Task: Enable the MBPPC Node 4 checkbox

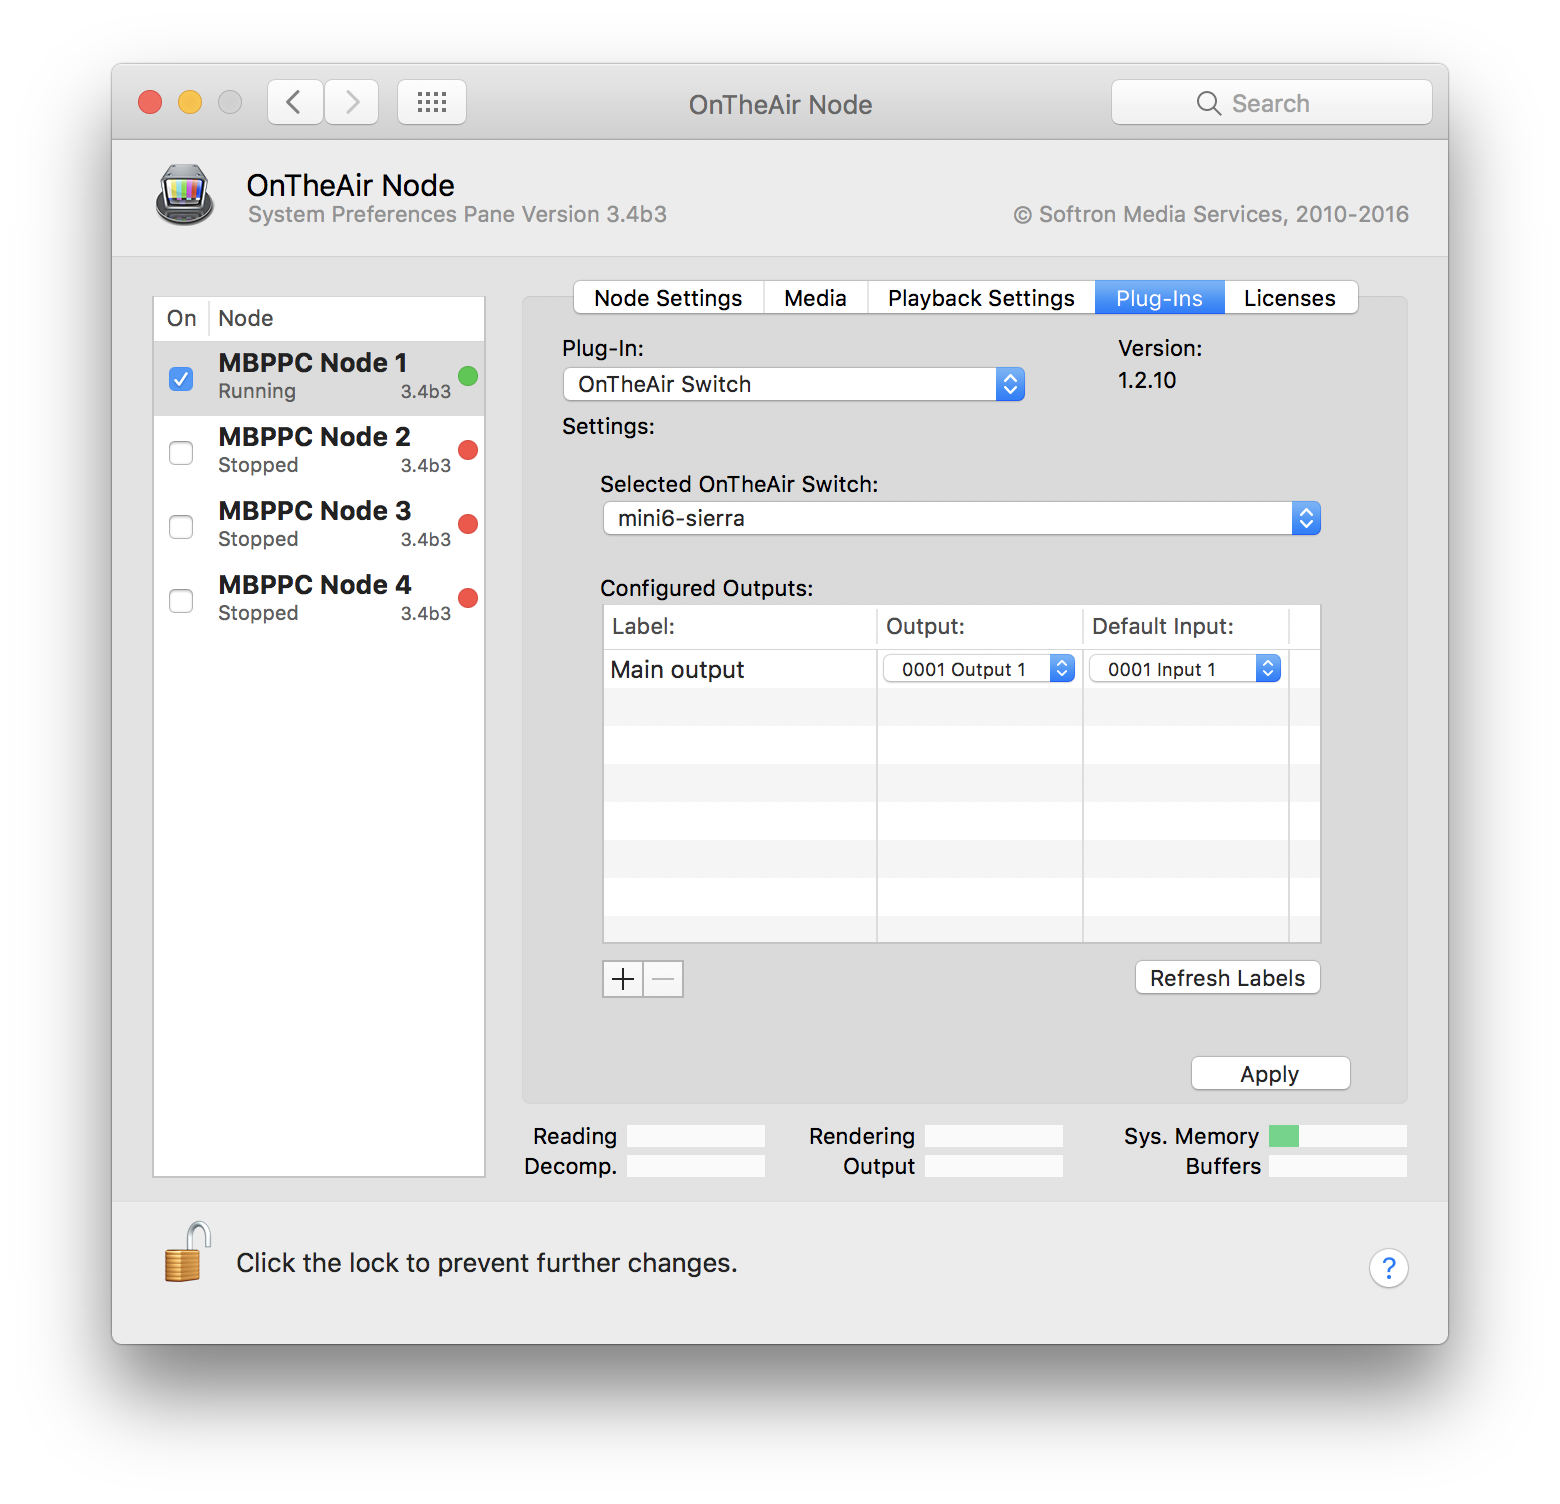Action: (181, 601)
